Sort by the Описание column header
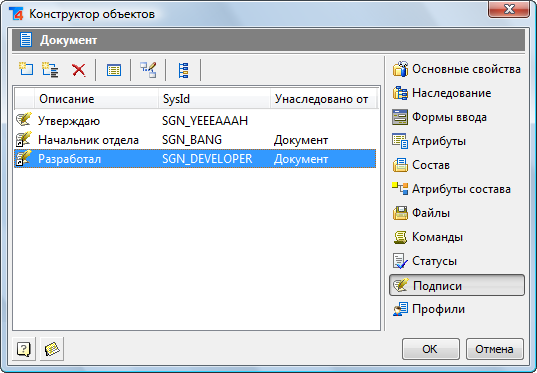This screenshot has width=537, height=373. [x=96, y=99]
